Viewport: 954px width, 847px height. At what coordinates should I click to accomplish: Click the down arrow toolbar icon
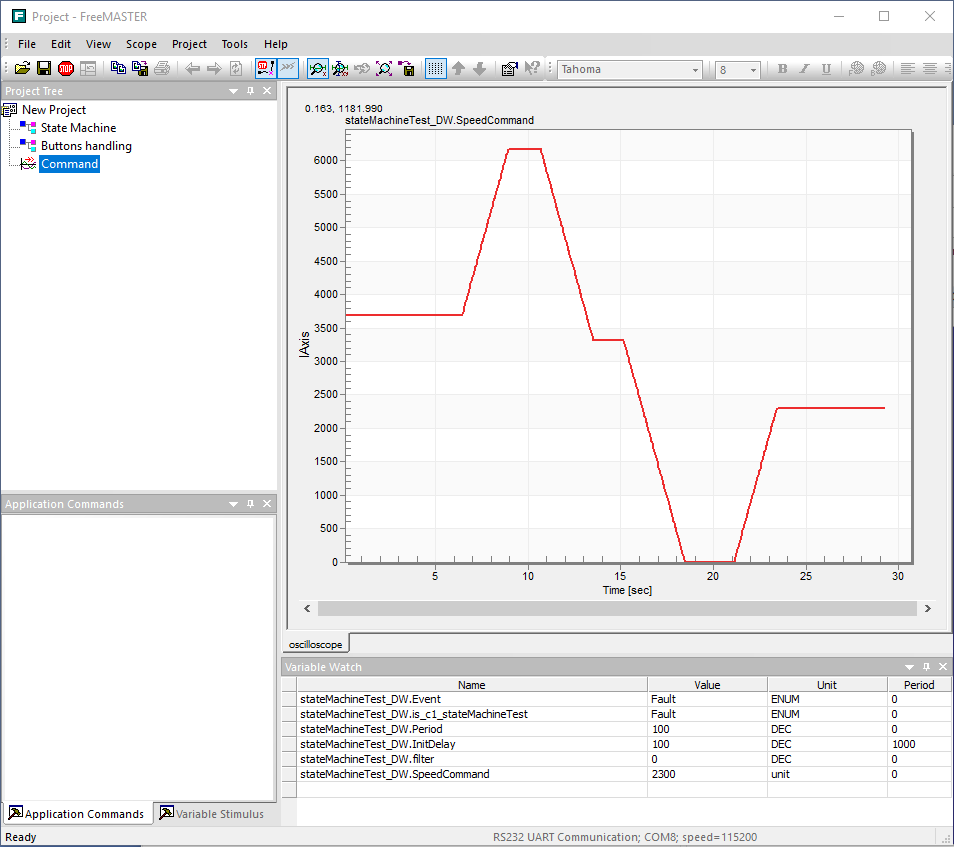(x=479, y=69)
